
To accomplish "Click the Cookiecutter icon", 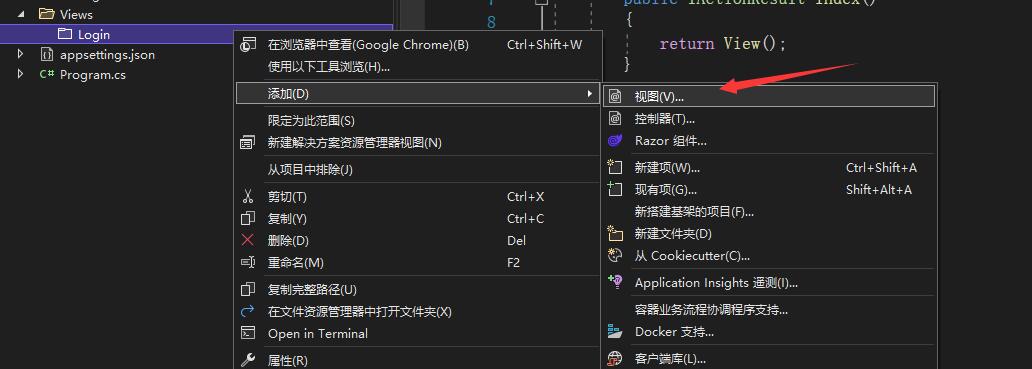I will (615, 255).
